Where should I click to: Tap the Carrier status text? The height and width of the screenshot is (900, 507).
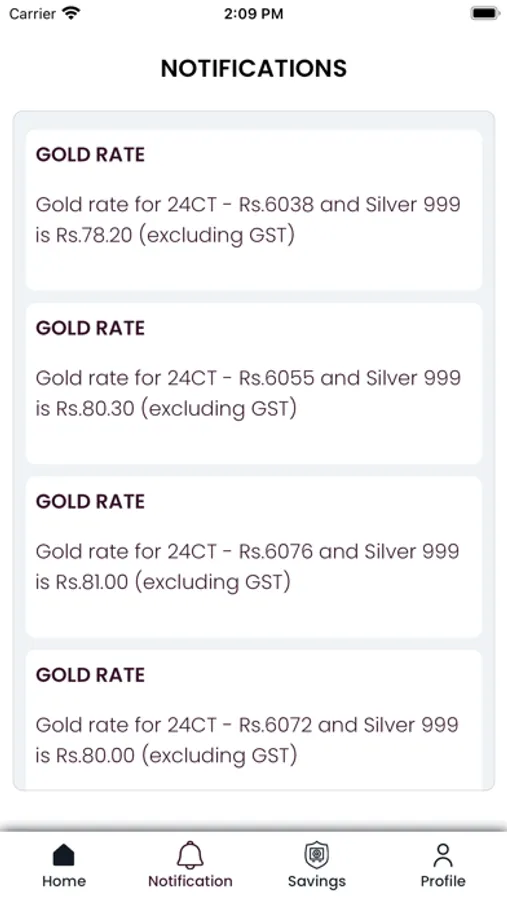[32, 13]
